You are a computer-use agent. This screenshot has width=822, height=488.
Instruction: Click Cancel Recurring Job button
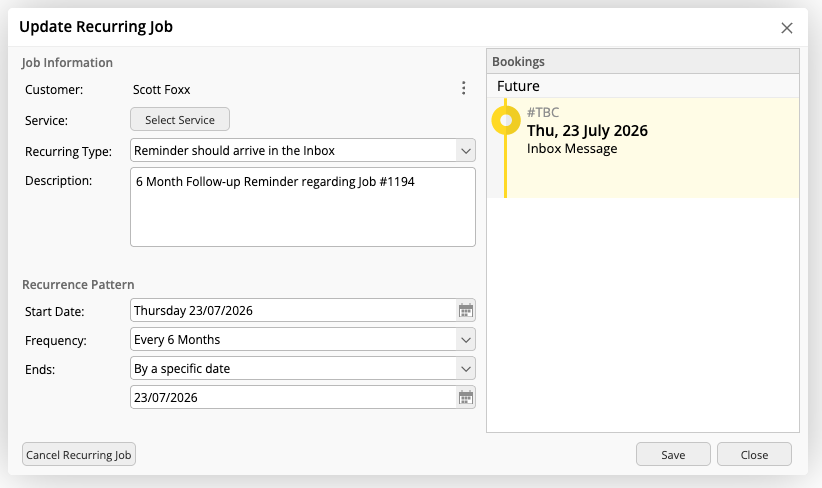click(x=79, y=454)
